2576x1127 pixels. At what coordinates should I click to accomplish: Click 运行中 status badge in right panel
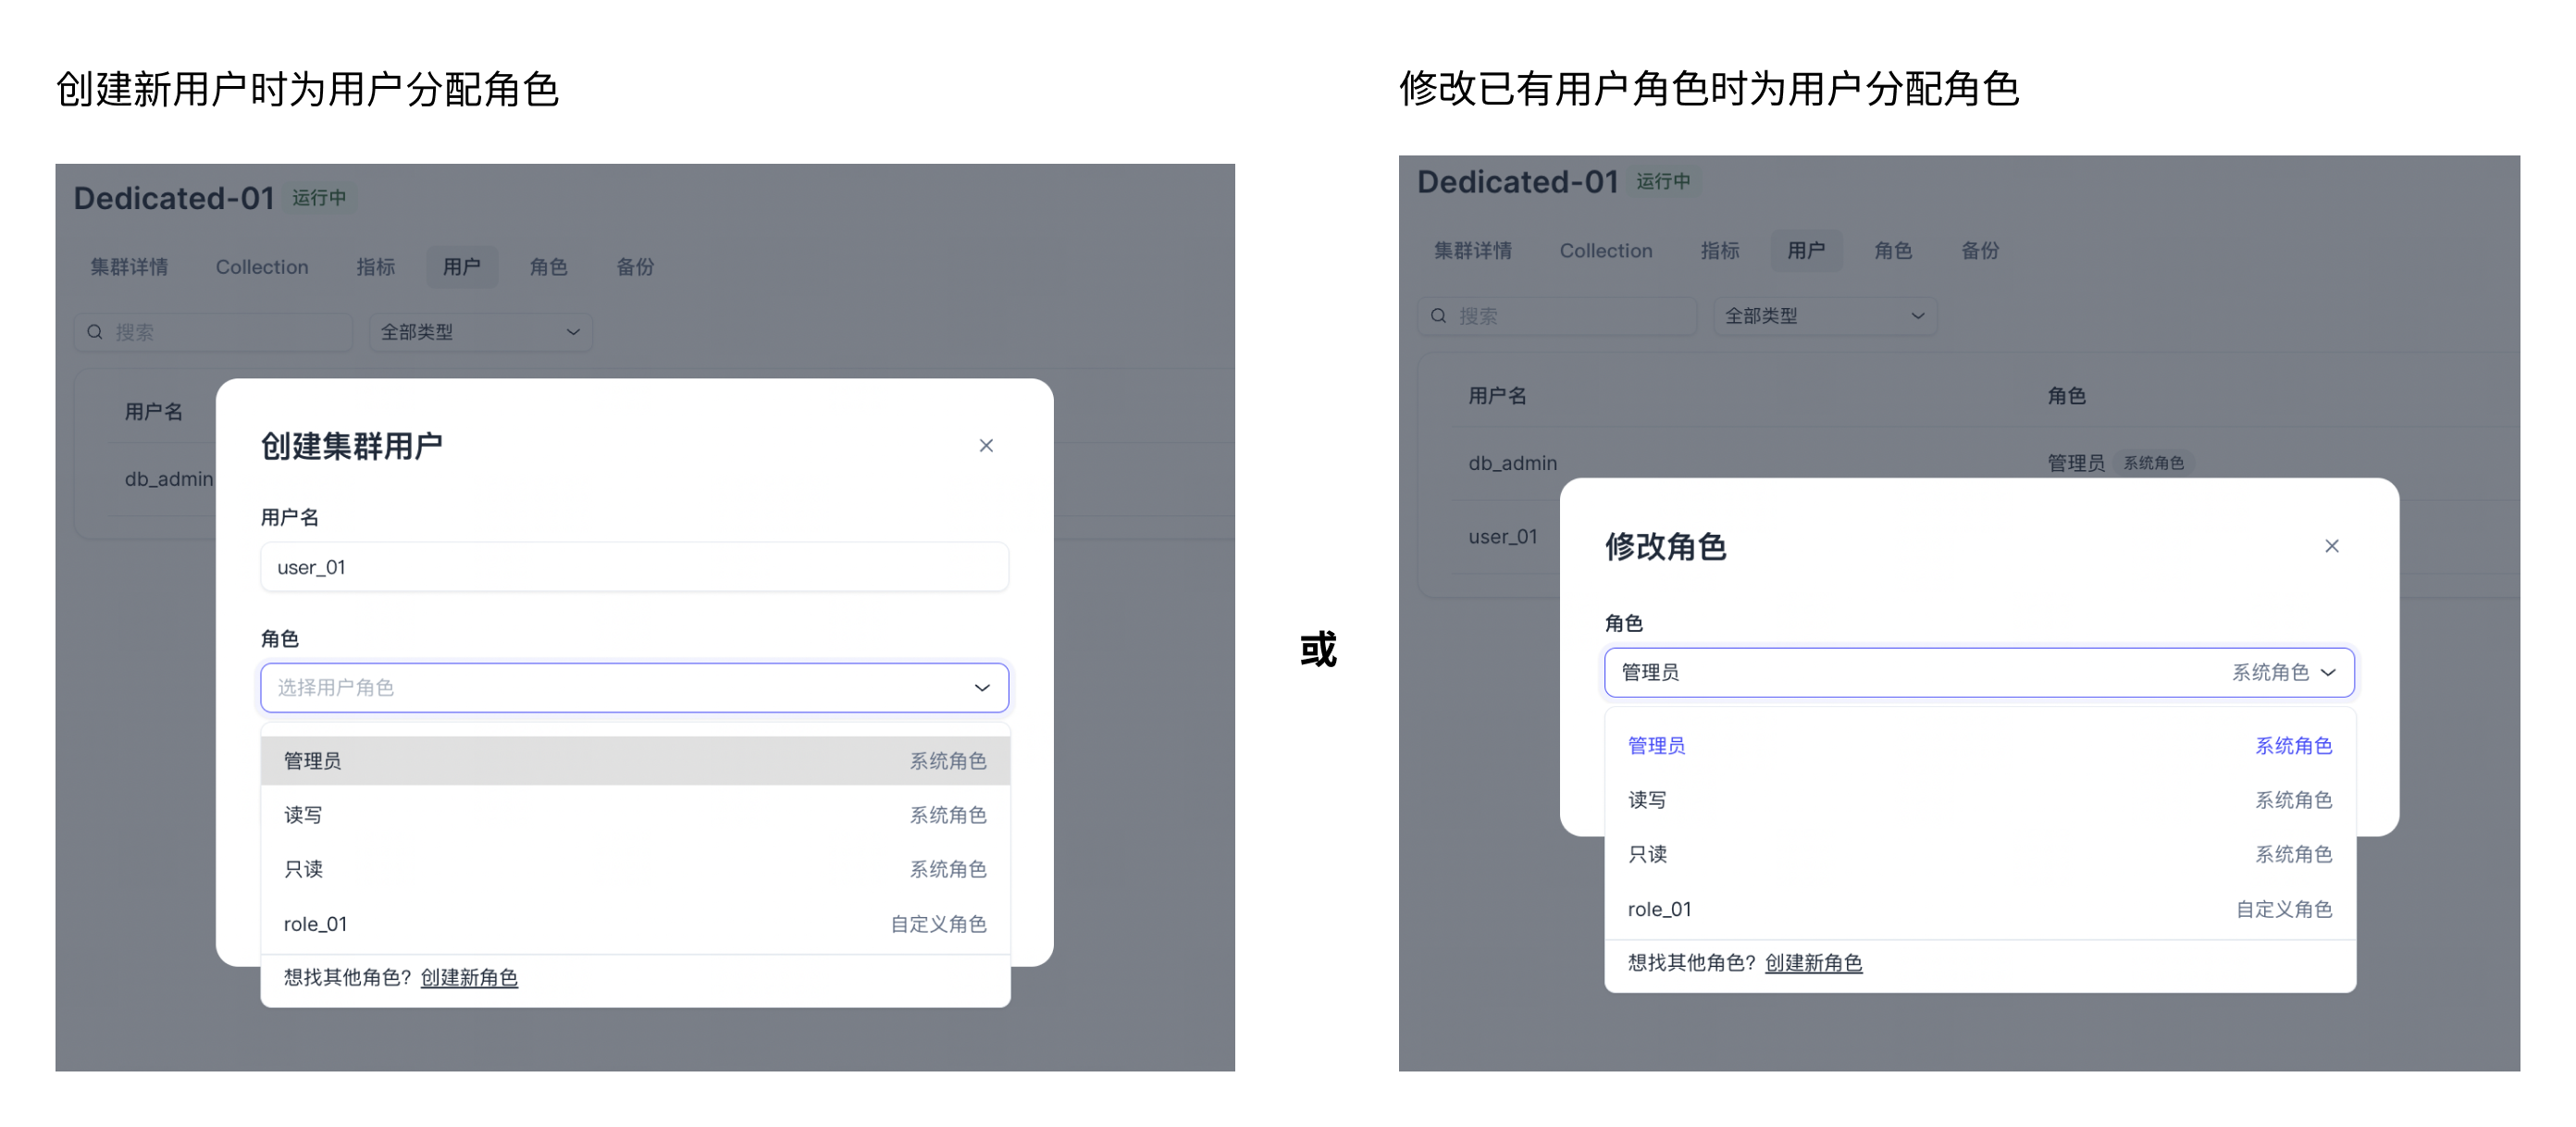(x=1663, y=182)
